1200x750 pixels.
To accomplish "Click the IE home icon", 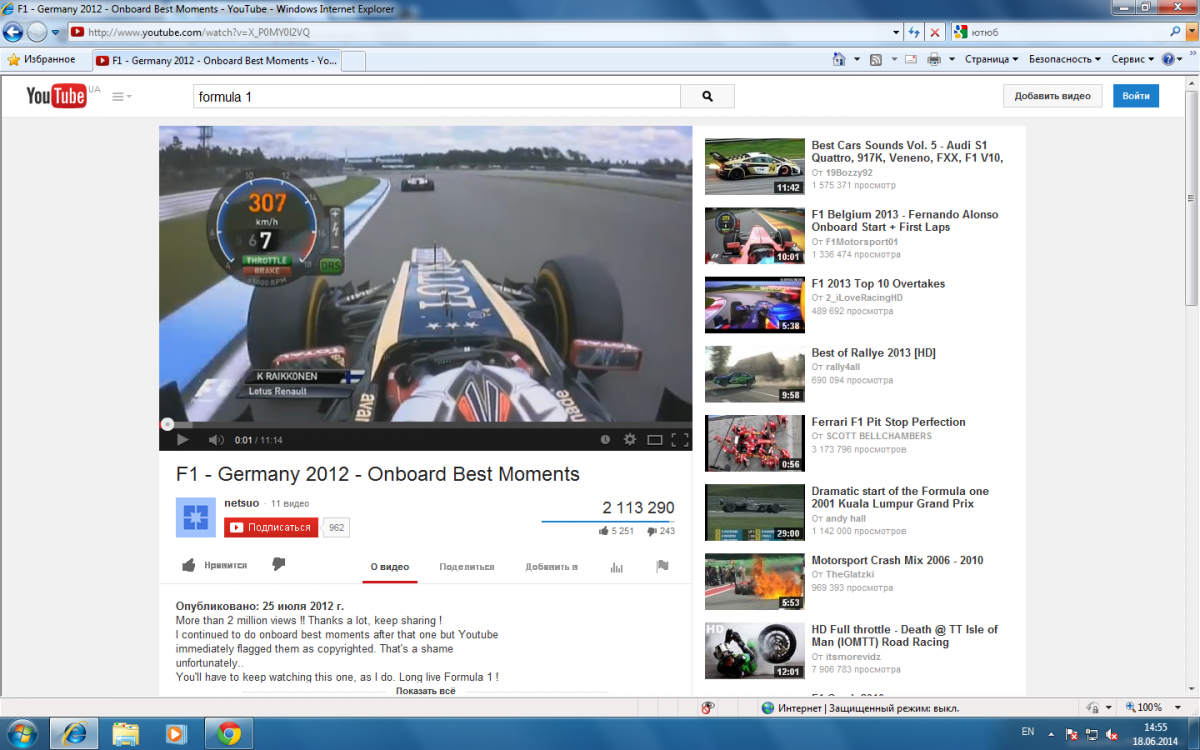I will click(x=839, y=60).
